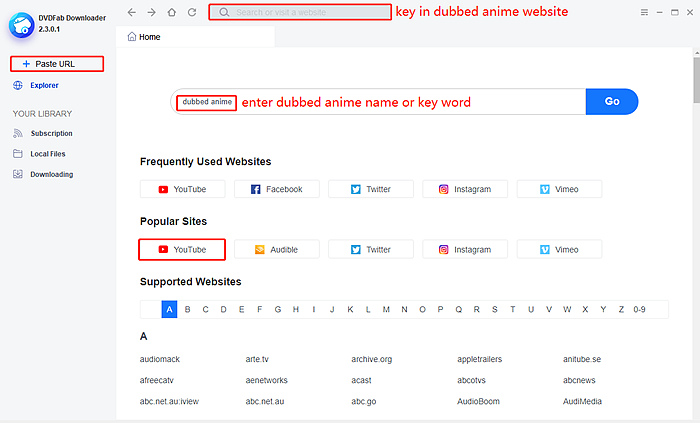Click the Paste URL button

coord(57,64)
